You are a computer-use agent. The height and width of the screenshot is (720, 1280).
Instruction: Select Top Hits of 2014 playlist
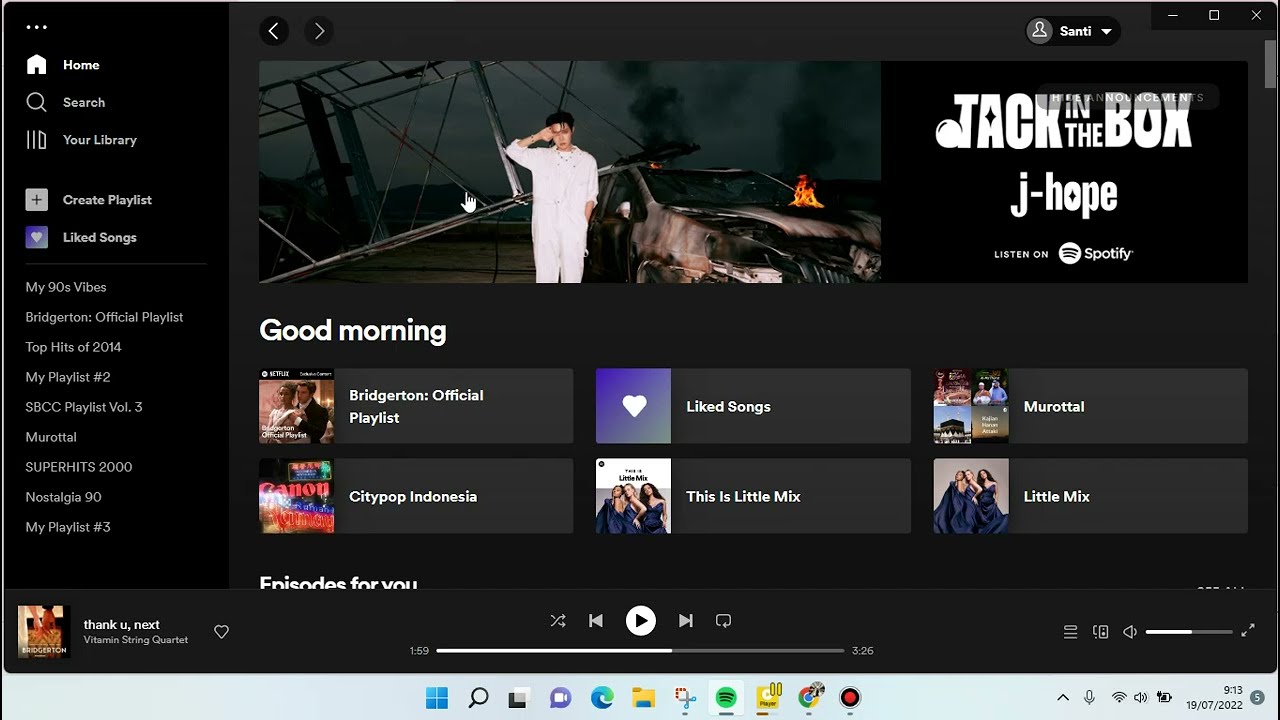[73, 347]
